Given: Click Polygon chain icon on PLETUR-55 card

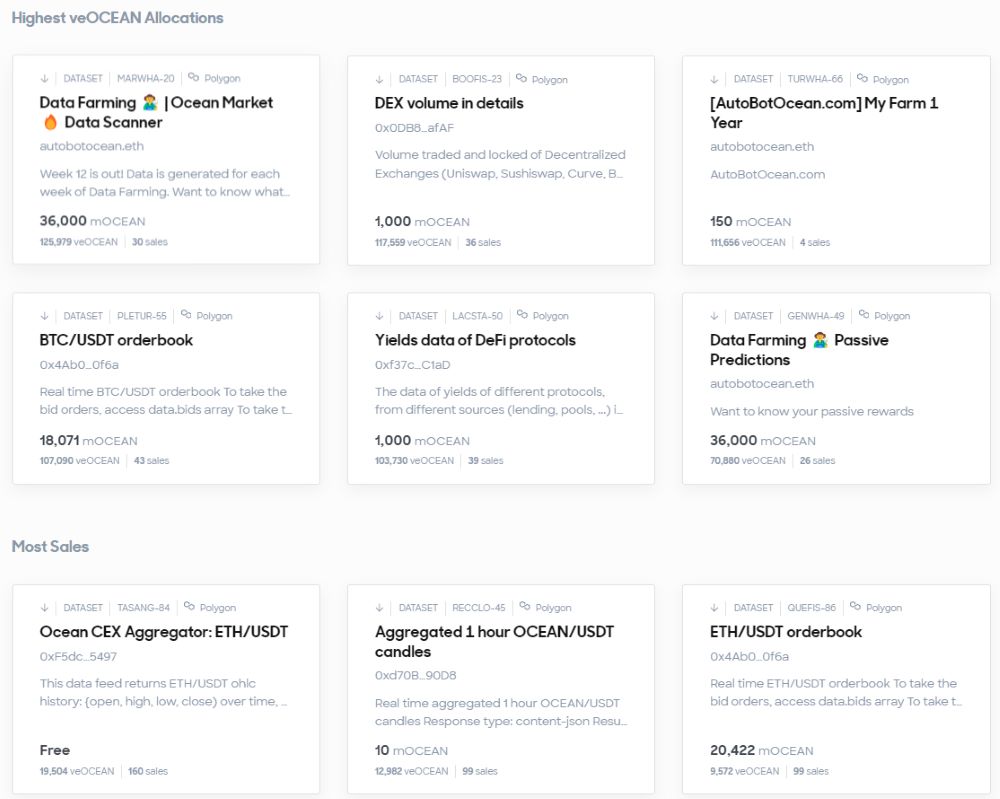Looking at the screenshot, I should (186, 315).
